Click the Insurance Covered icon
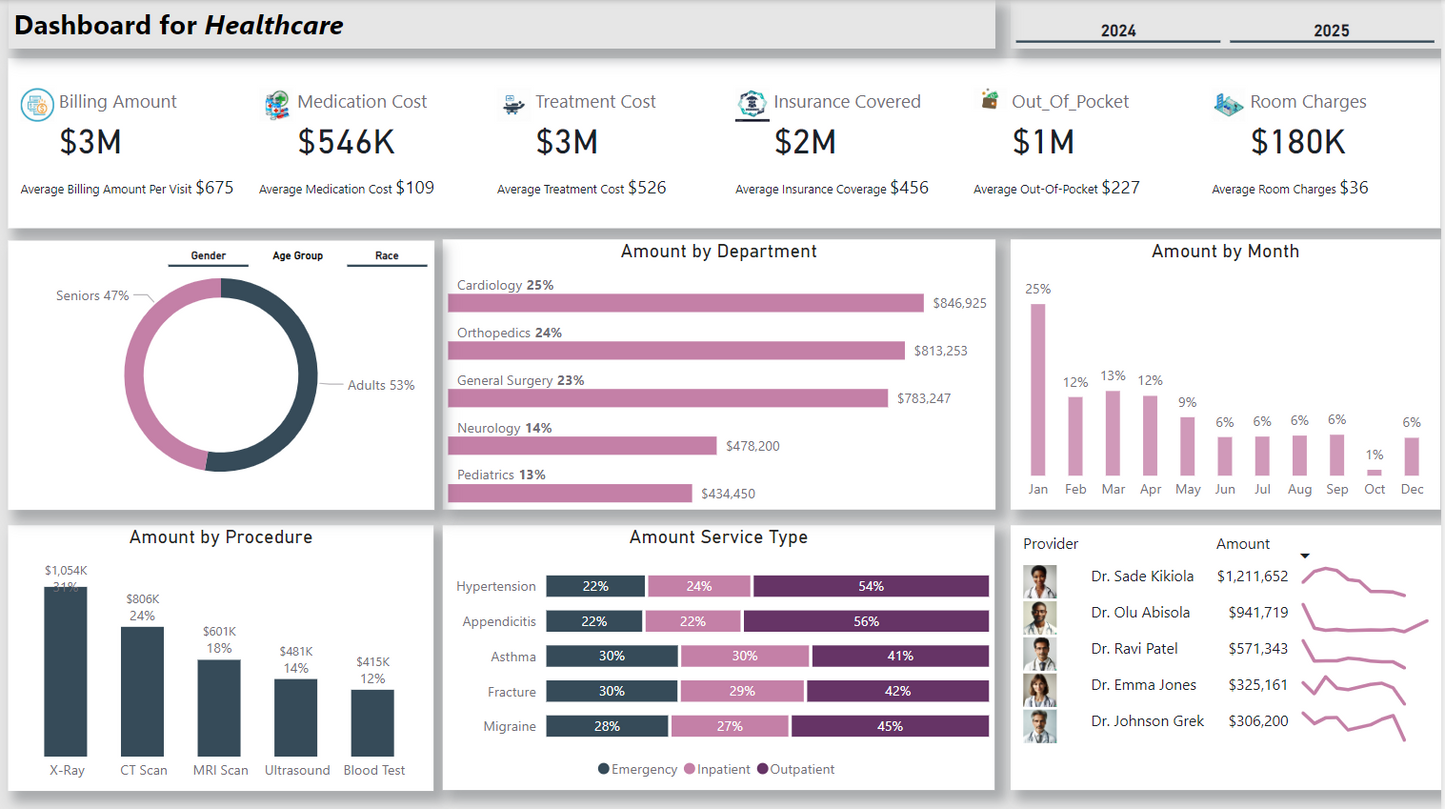The height and width of the screenshot is (809, 1445). [752, 103]
